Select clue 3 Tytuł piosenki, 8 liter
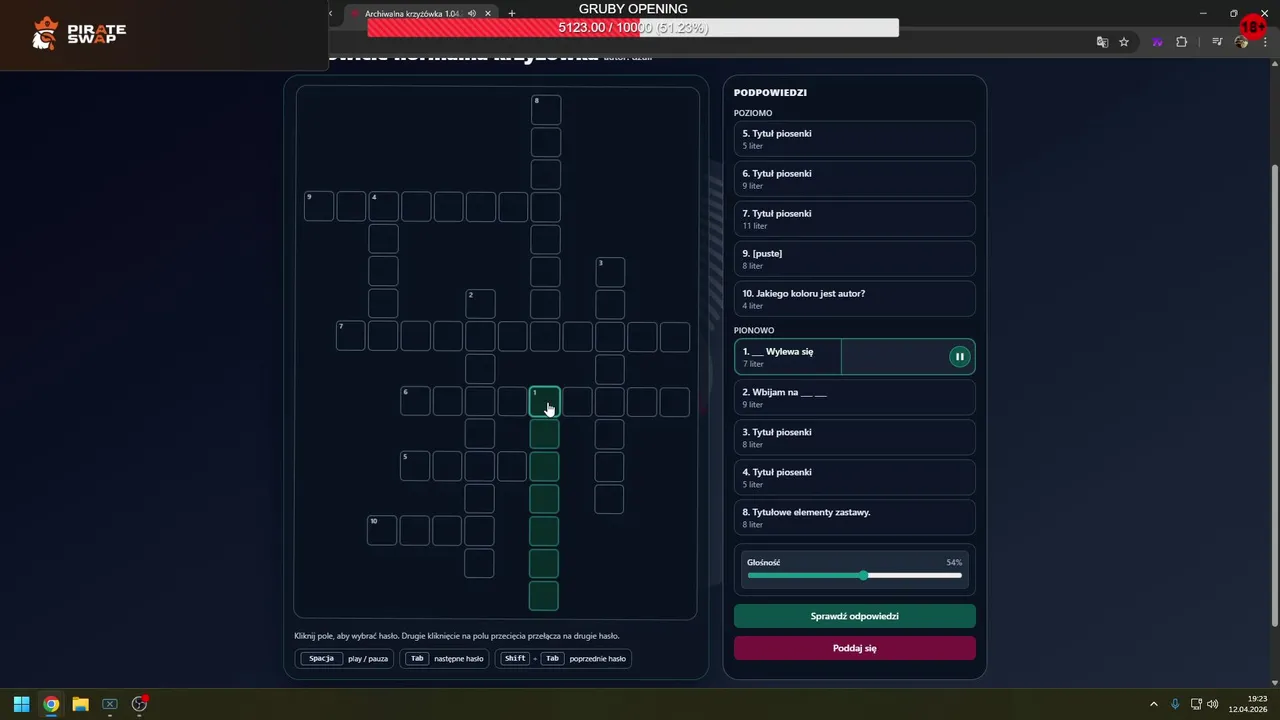The image size is (1280, 720). [x=854, y=437]
